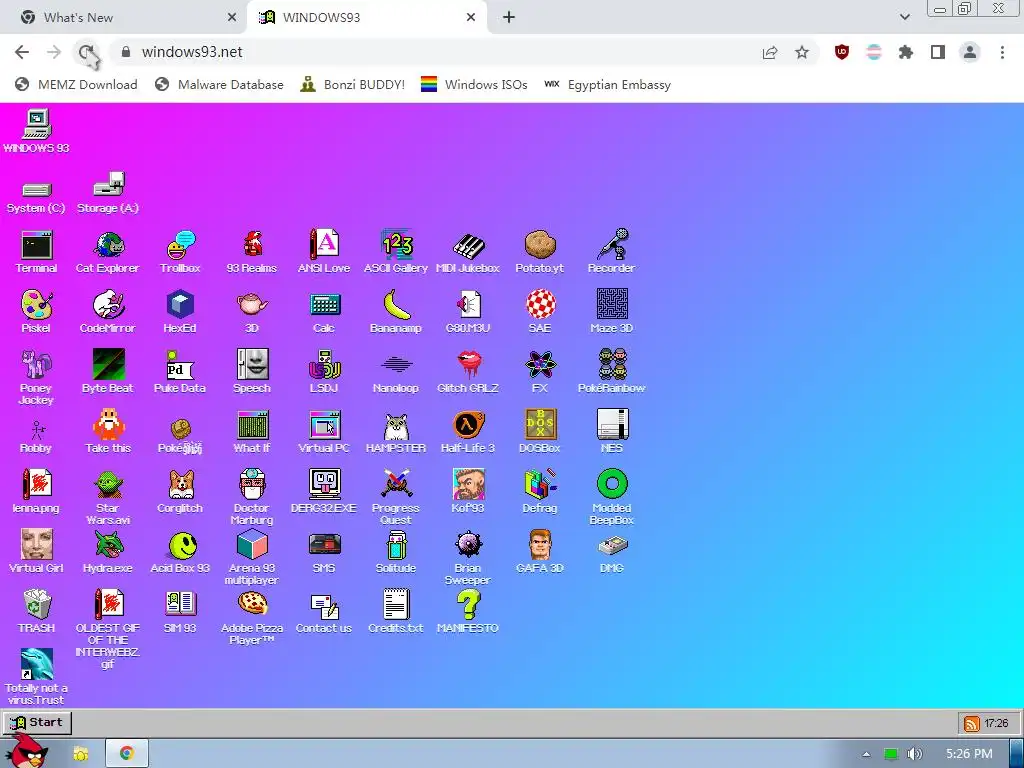This screenshot has width=1024, height=768.
Task: Open the HAMPSTER icon
Action: pos(396,432)
